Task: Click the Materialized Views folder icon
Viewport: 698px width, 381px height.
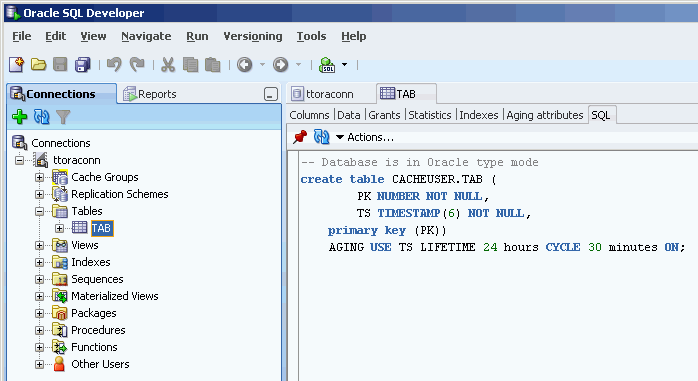Action: pos(60,296)
